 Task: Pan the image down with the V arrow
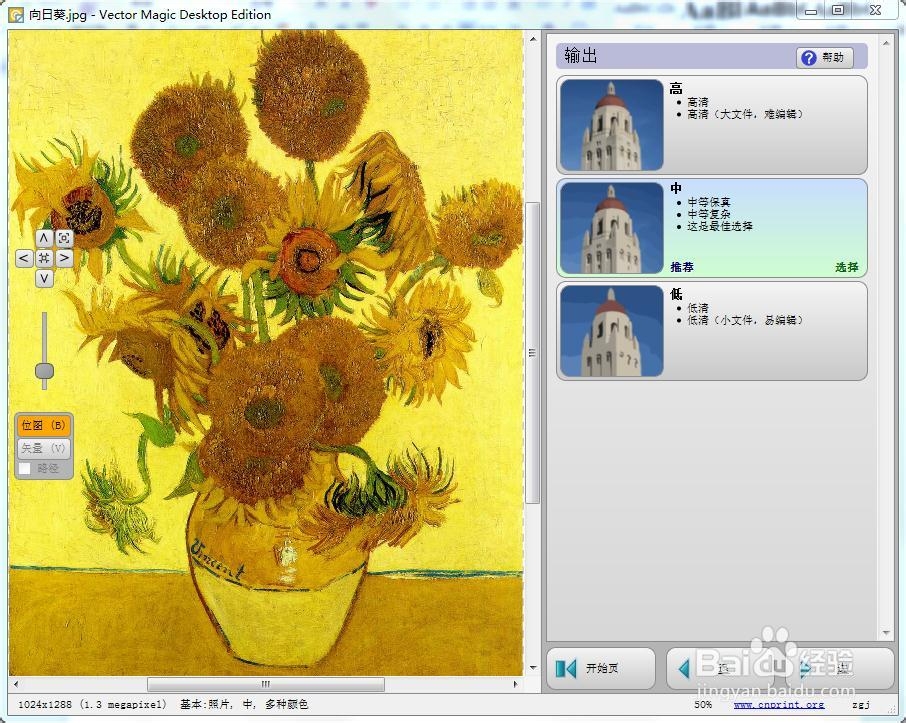pos(44,279)
